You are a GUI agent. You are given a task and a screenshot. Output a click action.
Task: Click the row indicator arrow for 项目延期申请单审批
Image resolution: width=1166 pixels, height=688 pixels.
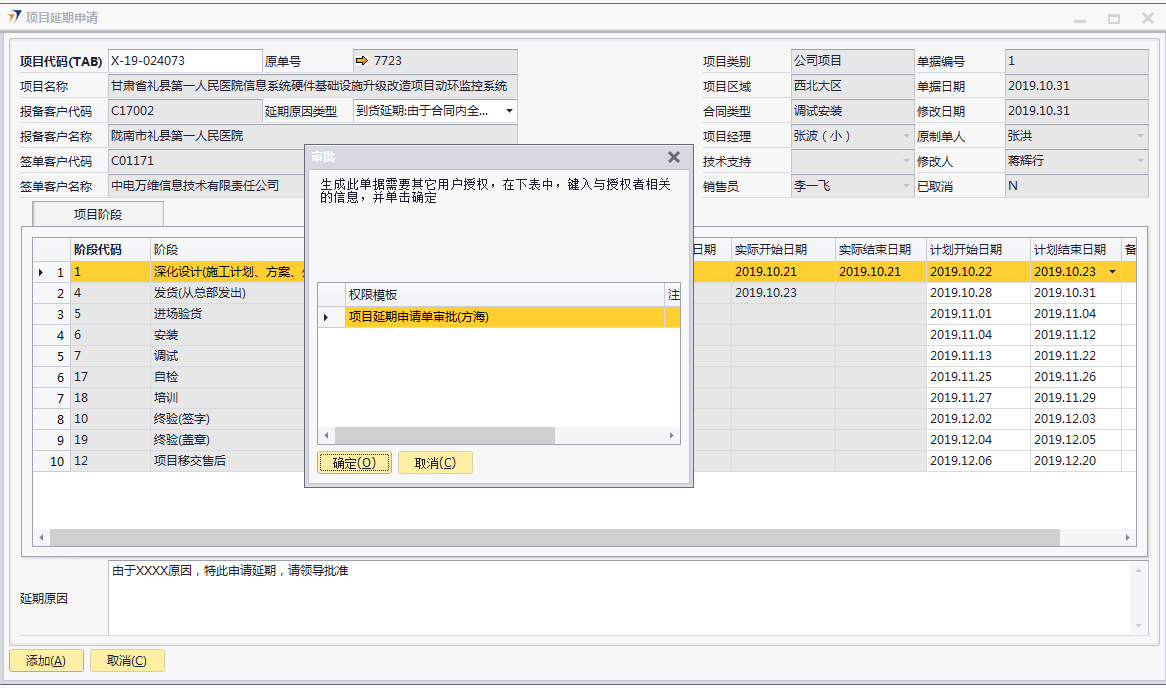326,317
